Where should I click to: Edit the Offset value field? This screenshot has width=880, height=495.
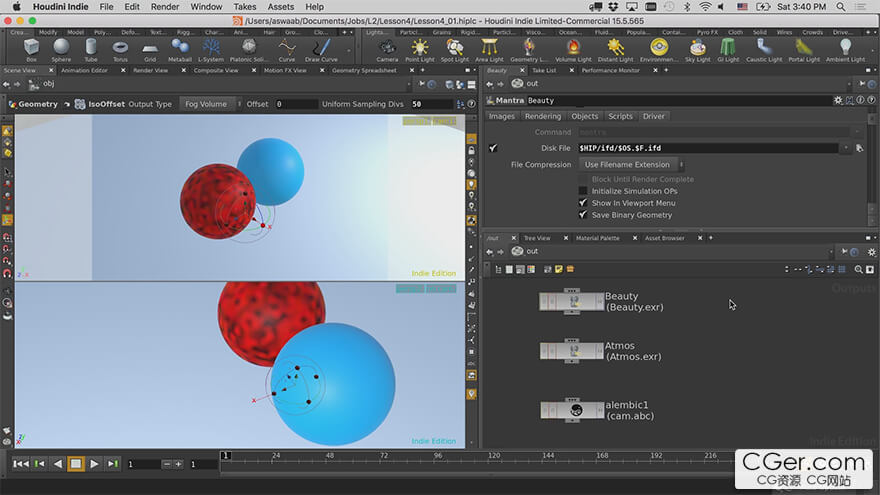pos(296,104)
